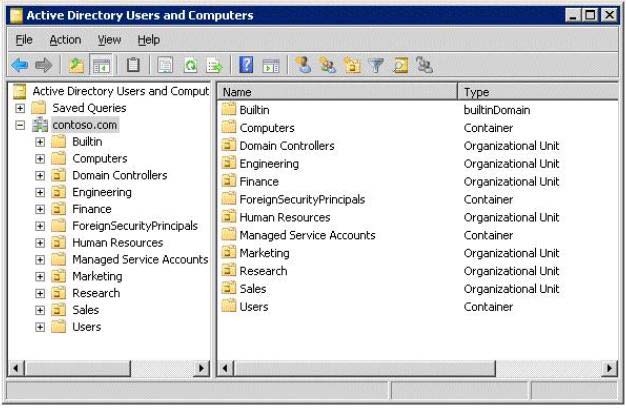Click the builtinDomain type cell
Image resolution: width=626 pixels, height=408 pixels.
click(x=497, y=110)
